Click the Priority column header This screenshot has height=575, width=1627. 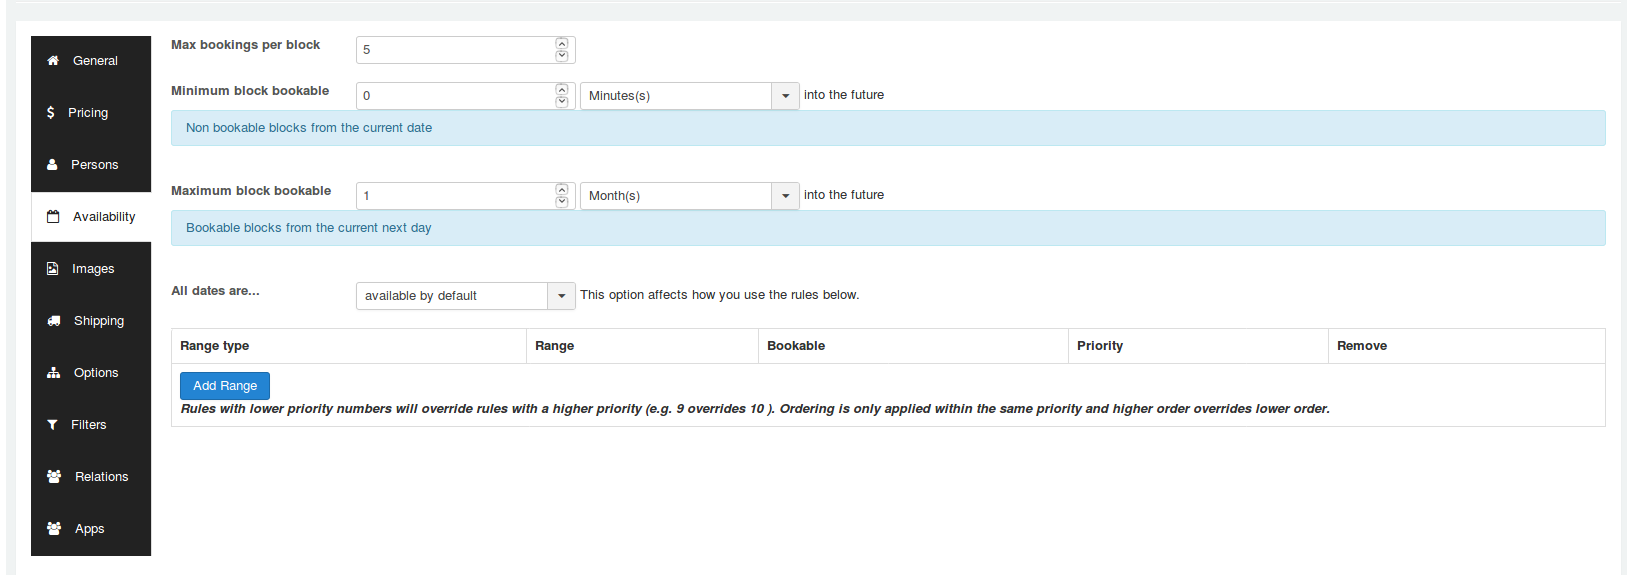1100,346
